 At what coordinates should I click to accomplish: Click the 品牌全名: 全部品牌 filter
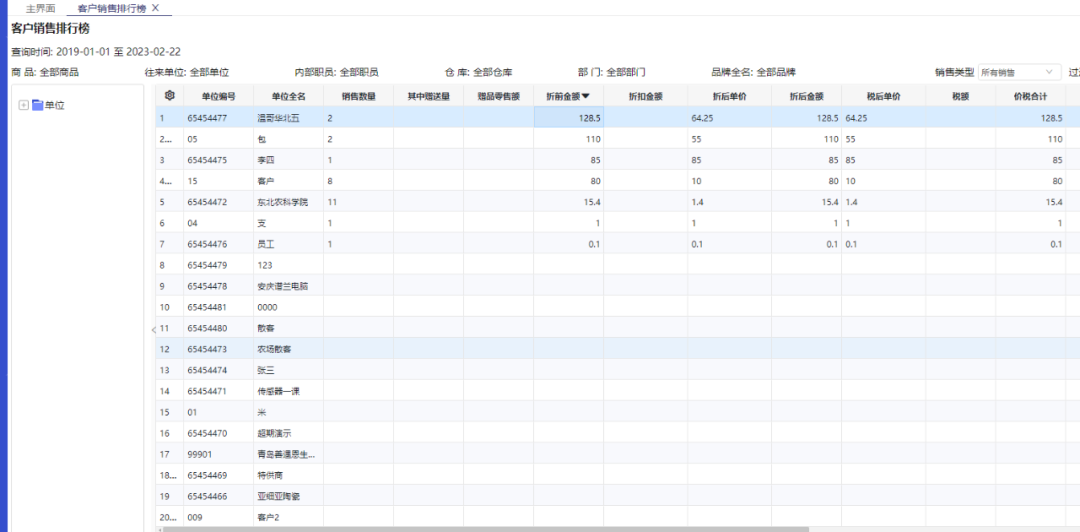[x=754, y=72]
